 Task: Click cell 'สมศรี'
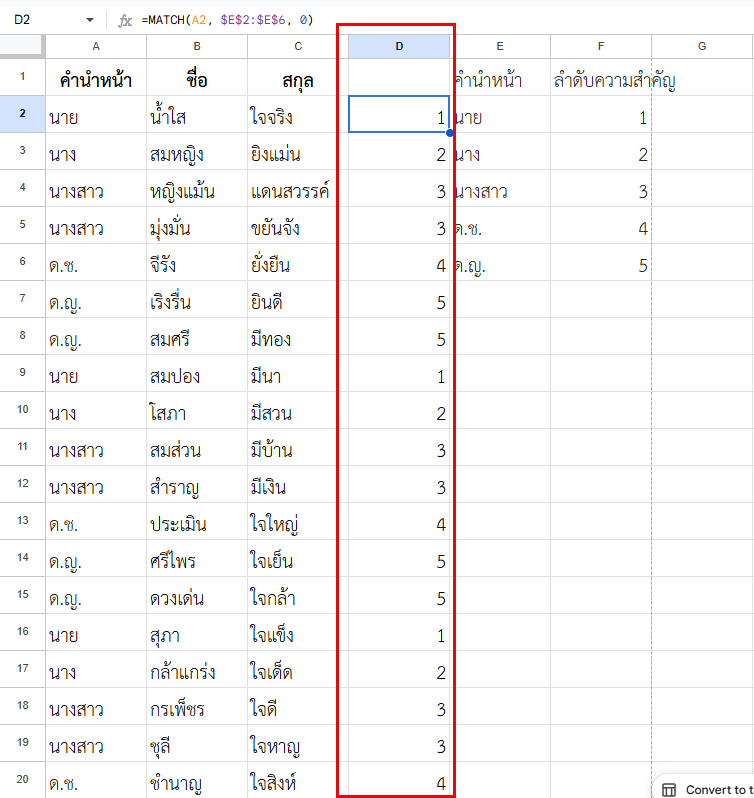[x=197, y=336]
